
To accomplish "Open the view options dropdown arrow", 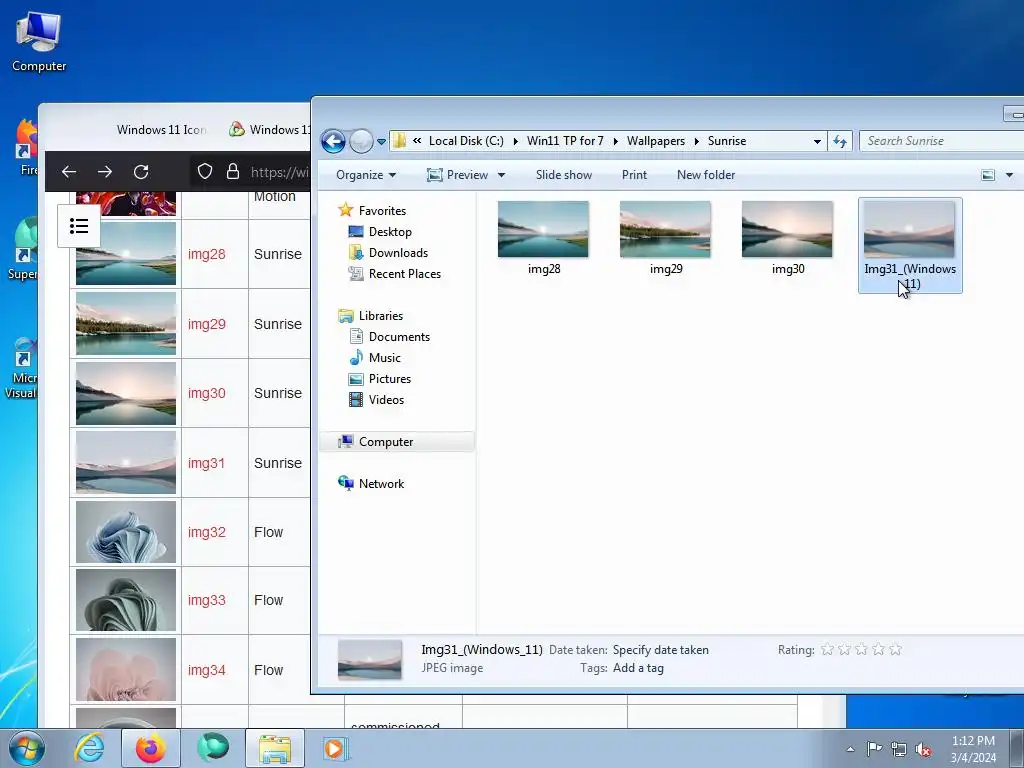I will click(x=1010, y=175).
